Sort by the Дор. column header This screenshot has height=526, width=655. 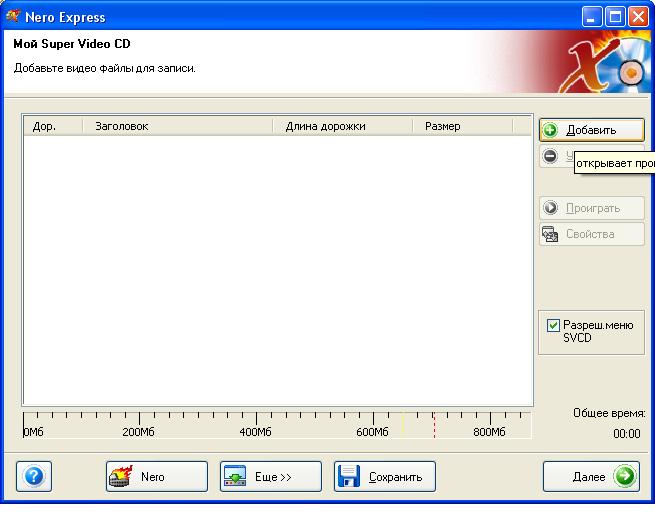pos(53,126)
